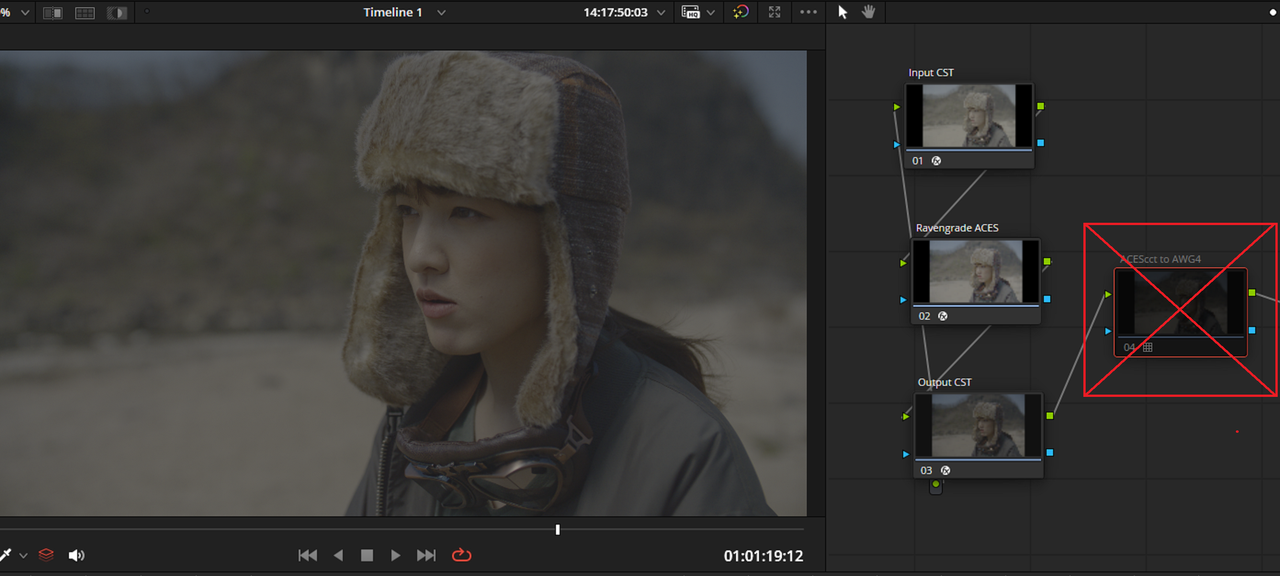The width and height of the screenshot is (1280, 576).
Task: Expand the HQ playback options arrow
Action: (x=711, y=13)
